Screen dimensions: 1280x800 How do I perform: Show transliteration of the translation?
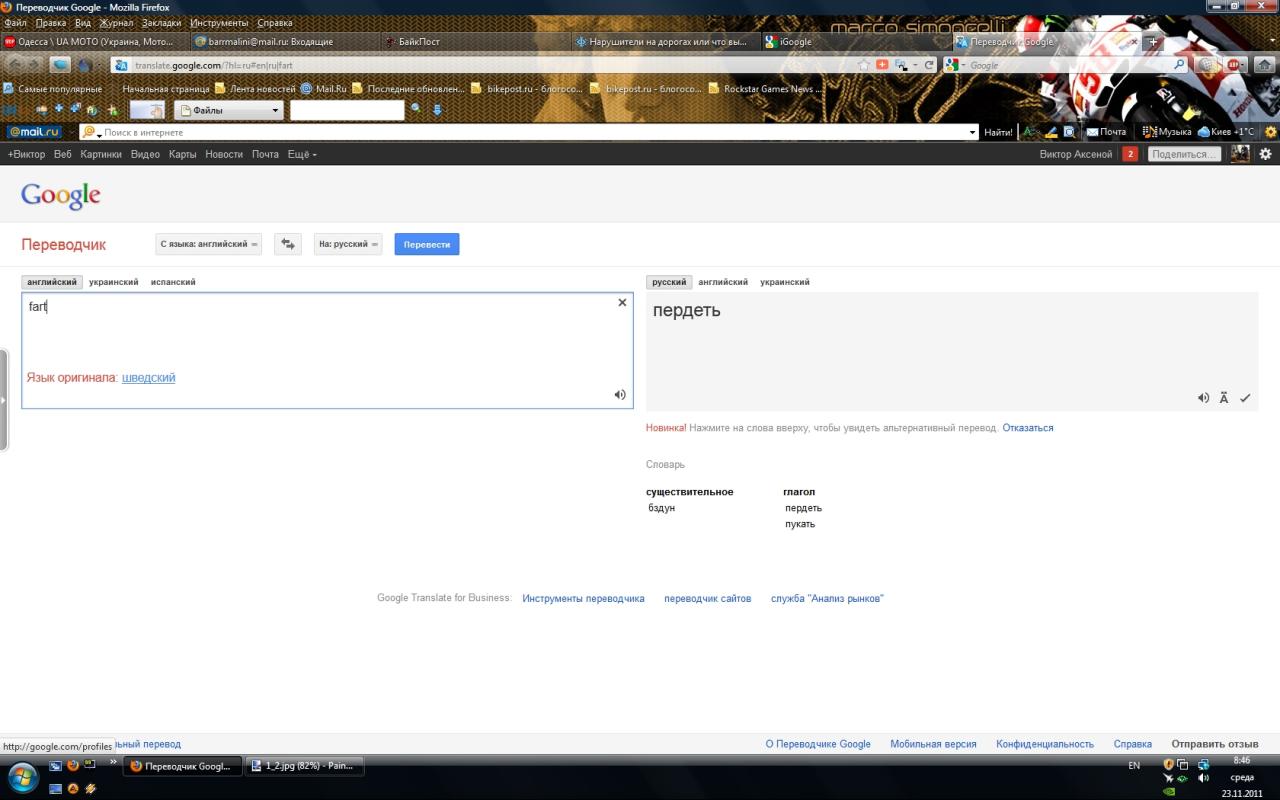pos(1224,398)
